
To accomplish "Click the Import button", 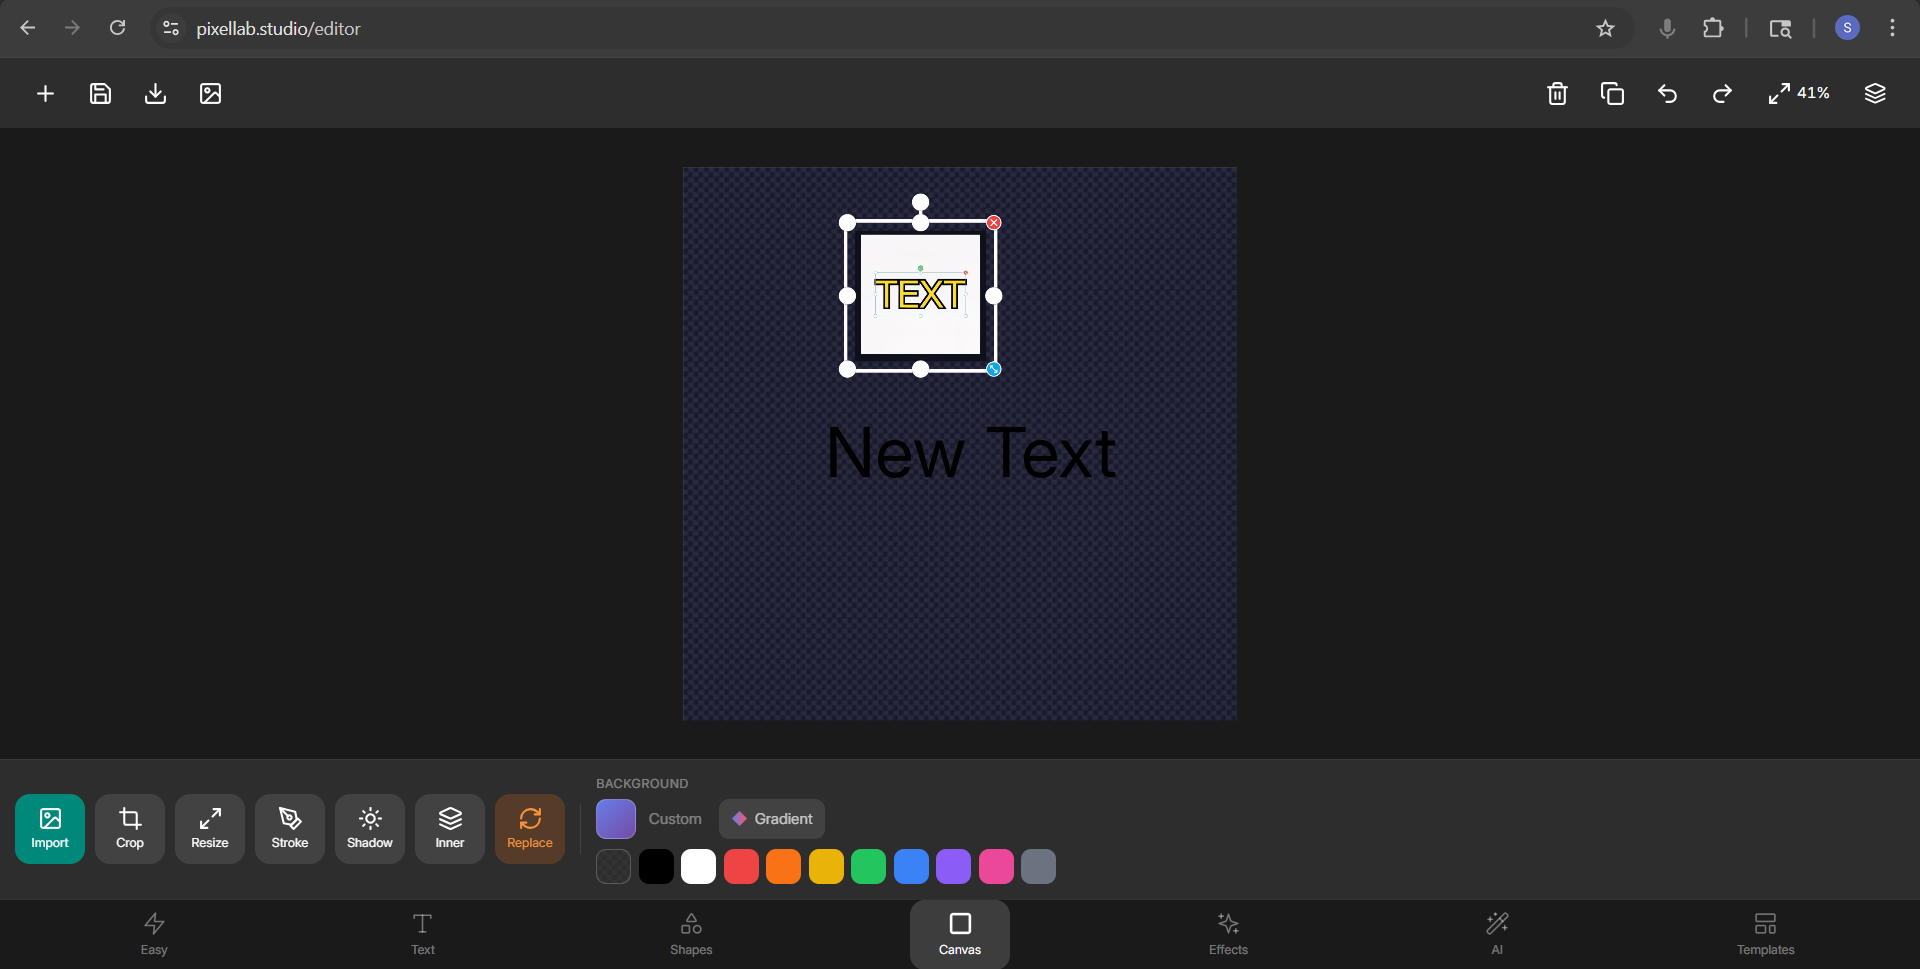I will click(x=50, y=829).
